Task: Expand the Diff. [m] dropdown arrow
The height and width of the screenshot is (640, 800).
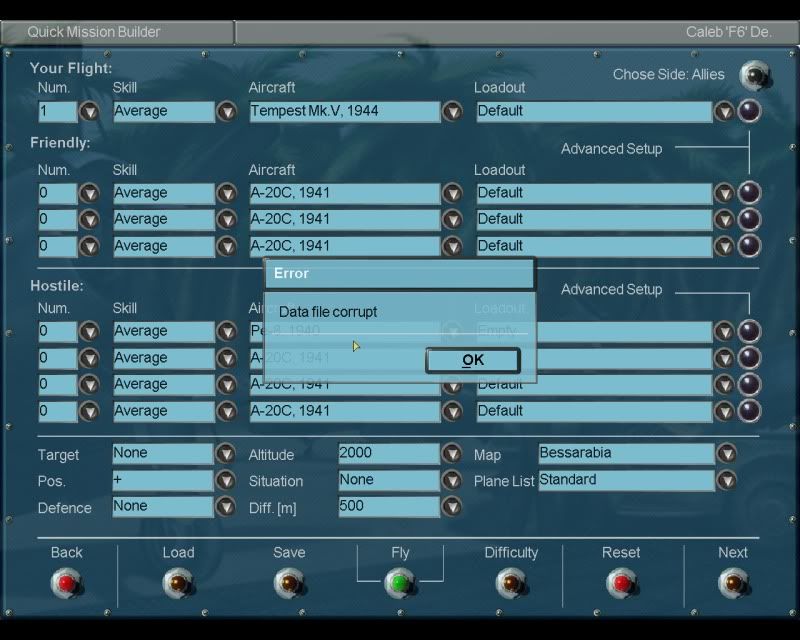Action: coord(452,506)
